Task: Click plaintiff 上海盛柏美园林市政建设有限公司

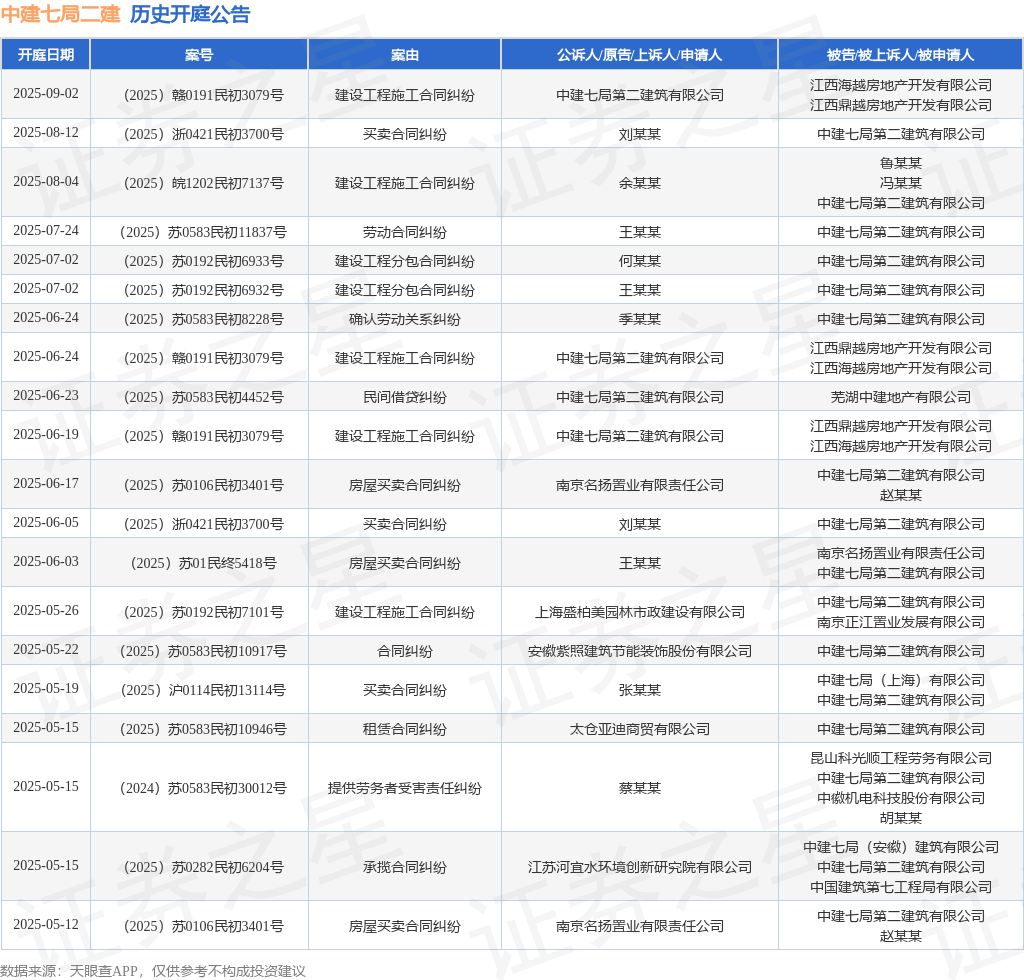Action: click(640, 612)
